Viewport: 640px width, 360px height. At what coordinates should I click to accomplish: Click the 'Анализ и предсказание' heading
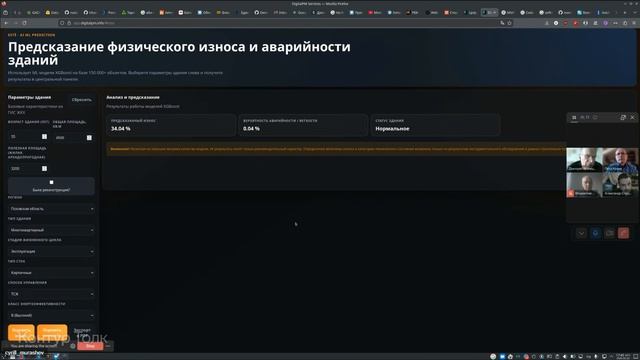click(133, 97)
